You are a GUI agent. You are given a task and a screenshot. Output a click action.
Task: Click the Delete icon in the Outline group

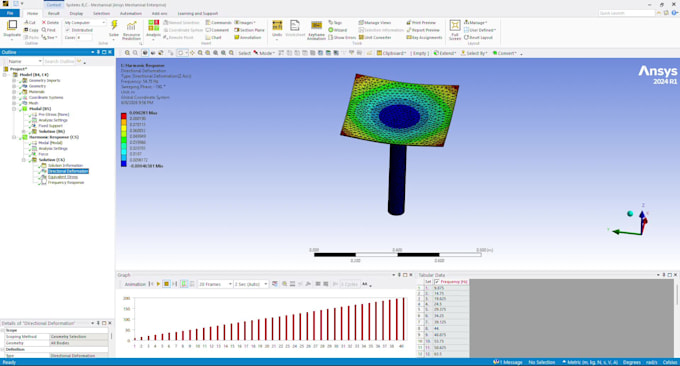click(50, 22)
